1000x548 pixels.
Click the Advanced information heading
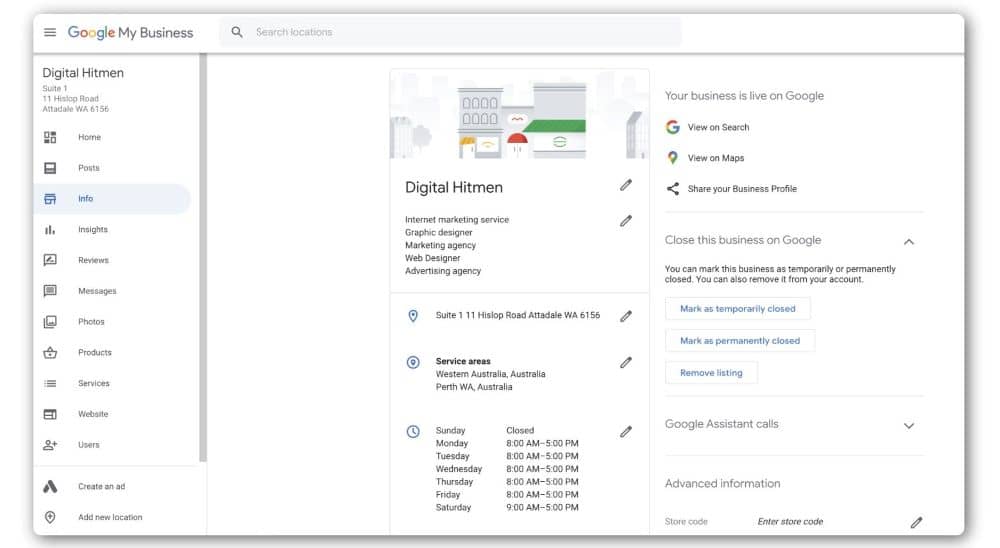click(722, 484)
